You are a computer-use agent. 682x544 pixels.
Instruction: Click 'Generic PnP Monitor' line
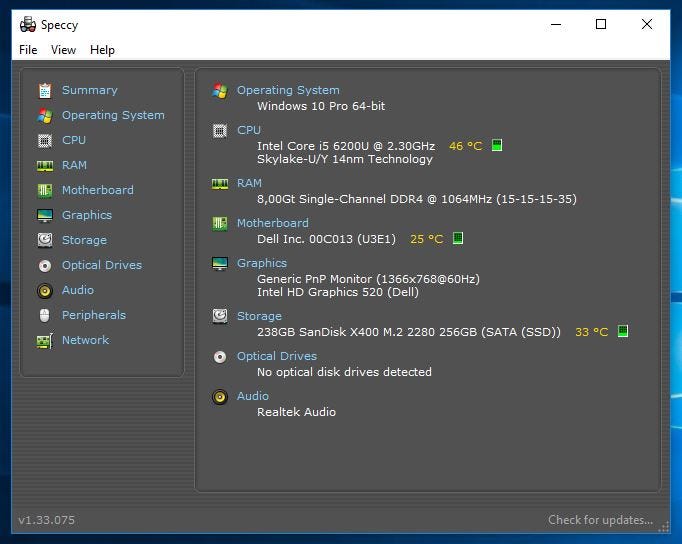(368, 279)
